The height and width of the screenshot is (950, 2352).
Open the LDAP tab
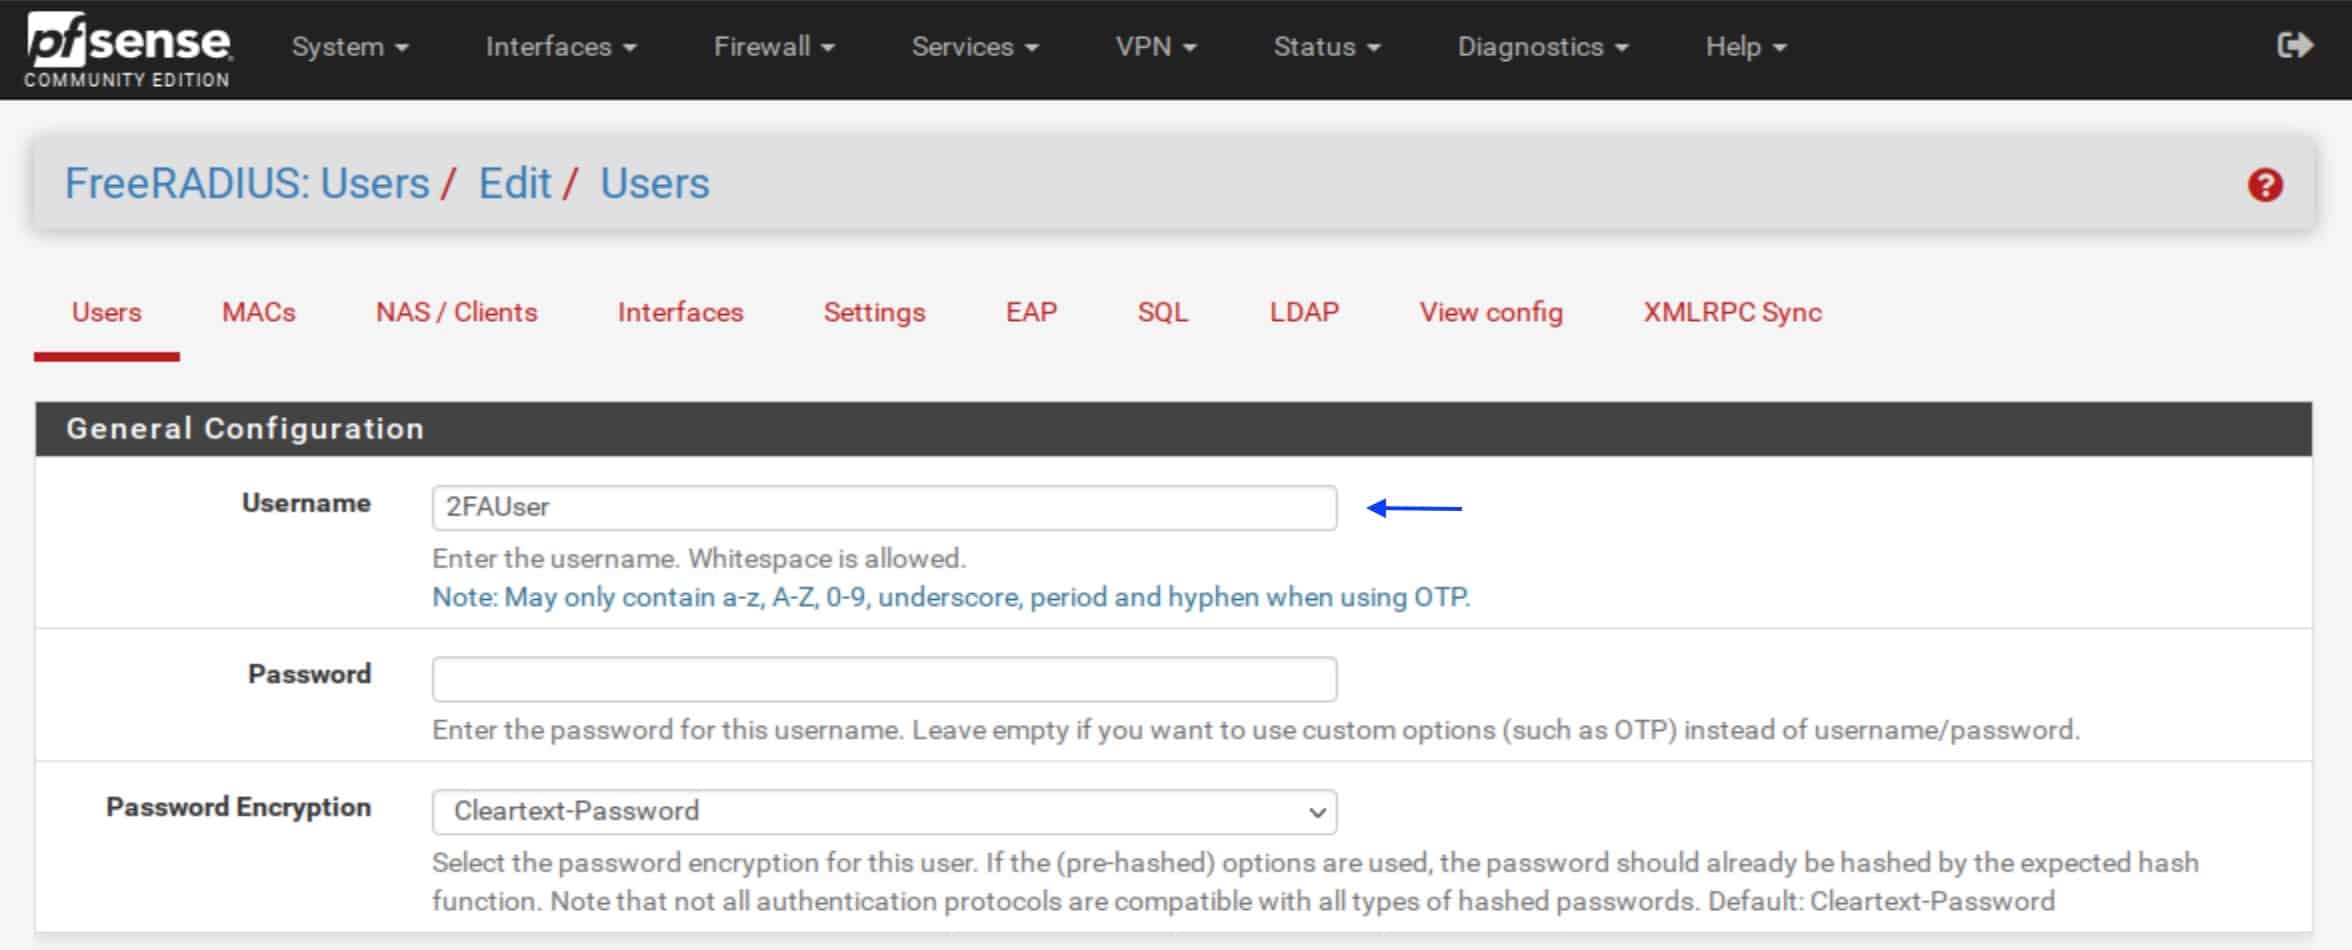[1304, 312]
